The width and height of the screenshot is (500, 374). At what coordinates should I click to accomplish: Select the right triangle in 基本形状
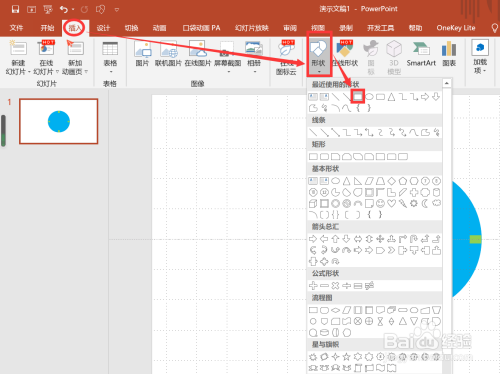click(x=358, y=181)
